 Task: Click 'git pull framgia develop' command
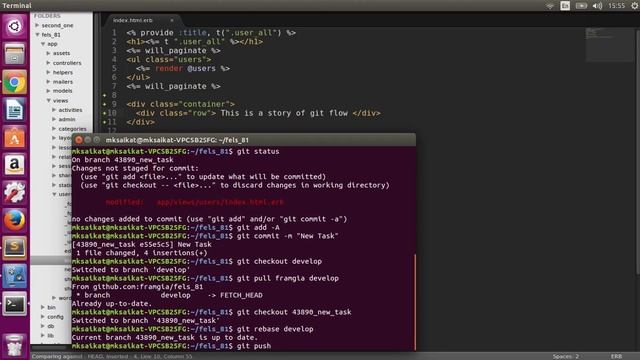point(288,278)
